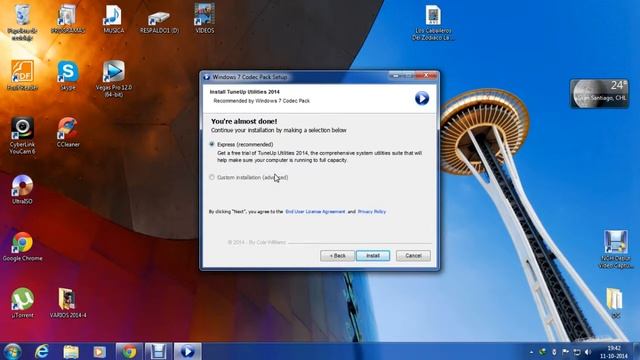This screenshot has height=360, width=640.
Task: Switch to Codec Pack setup taskbar item
Action: click(x=188, y=351)
